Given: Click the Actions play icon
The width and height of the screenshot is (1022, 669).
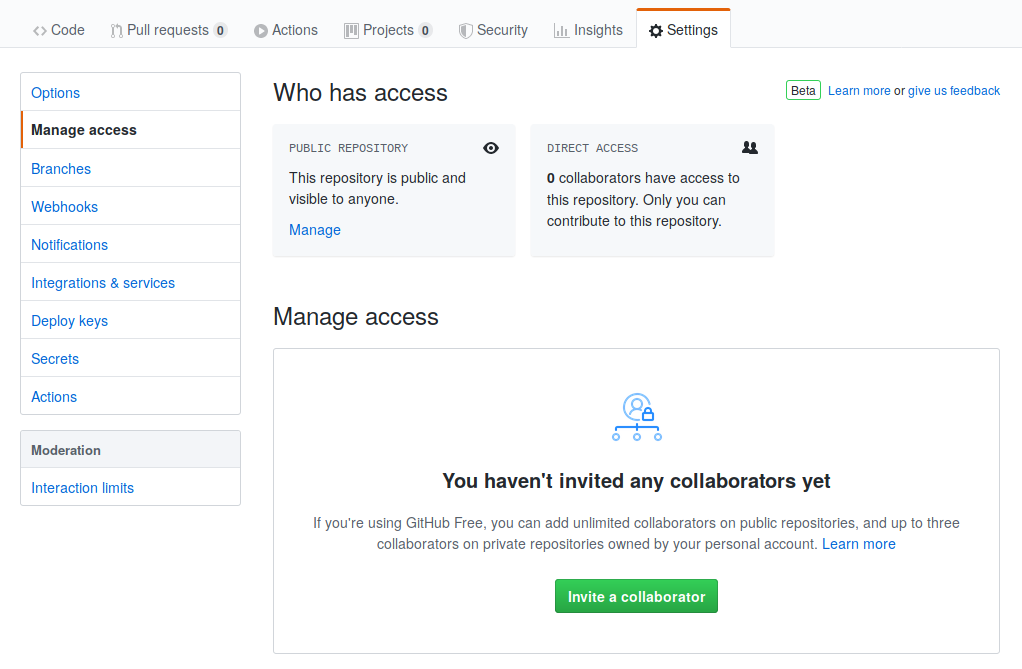Looking at the screenshot, I should (x=261, y=31).
